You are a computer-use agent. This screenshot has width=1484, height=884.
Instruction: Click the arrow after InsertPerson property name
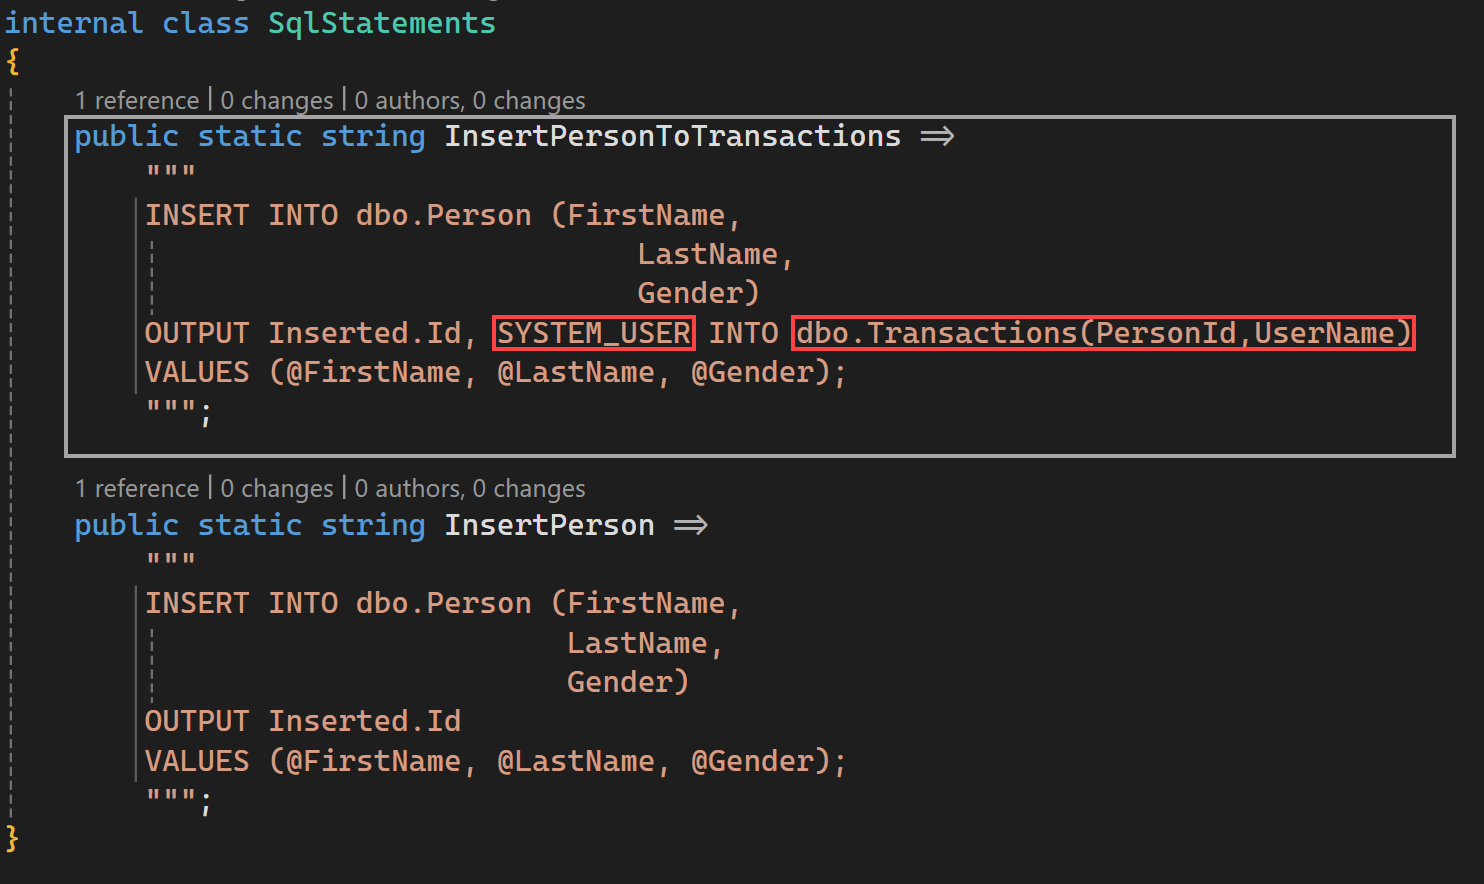coord(690,525)
